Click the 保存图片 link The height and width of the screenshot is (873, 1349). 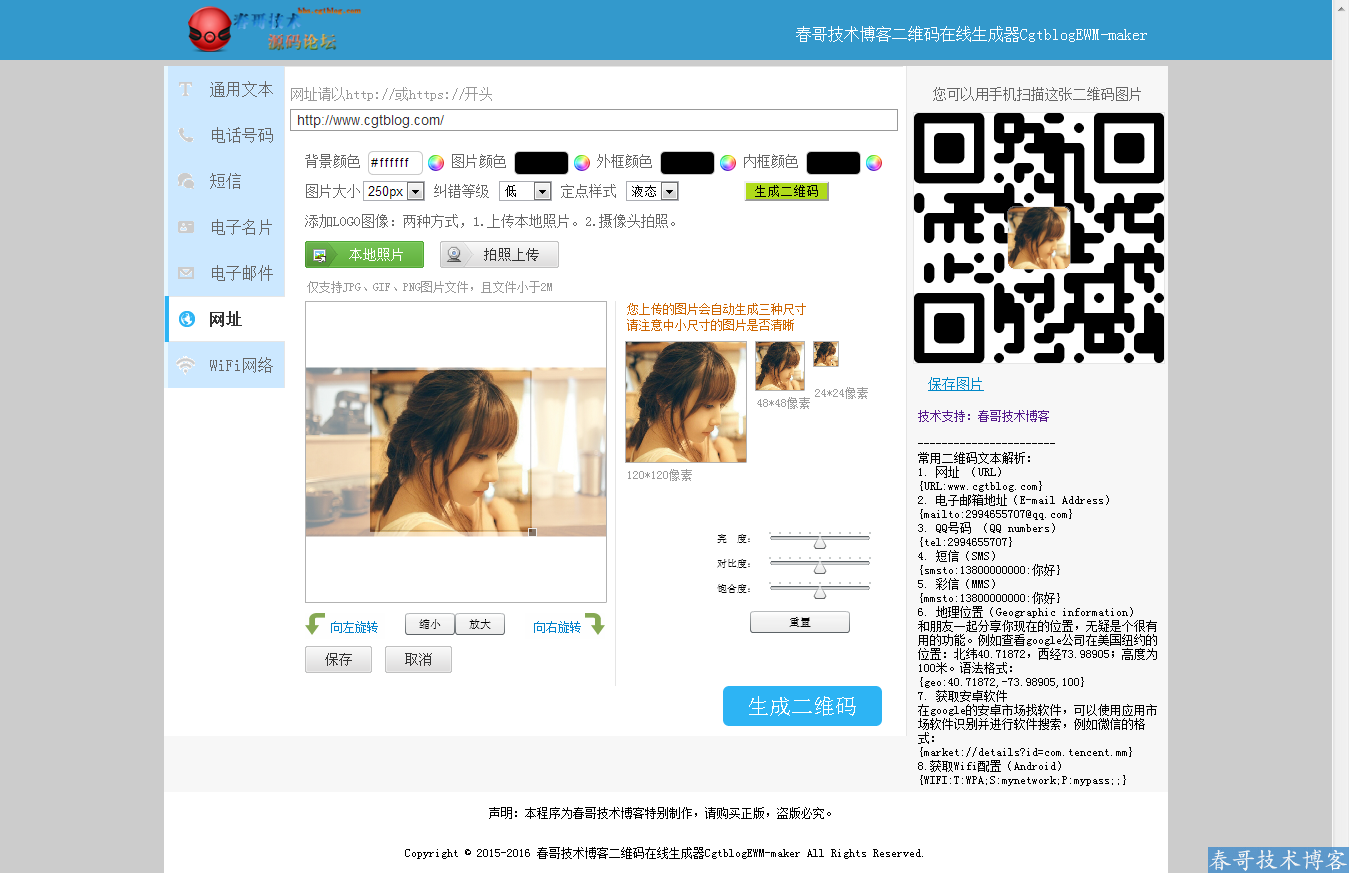pos(955,384)
